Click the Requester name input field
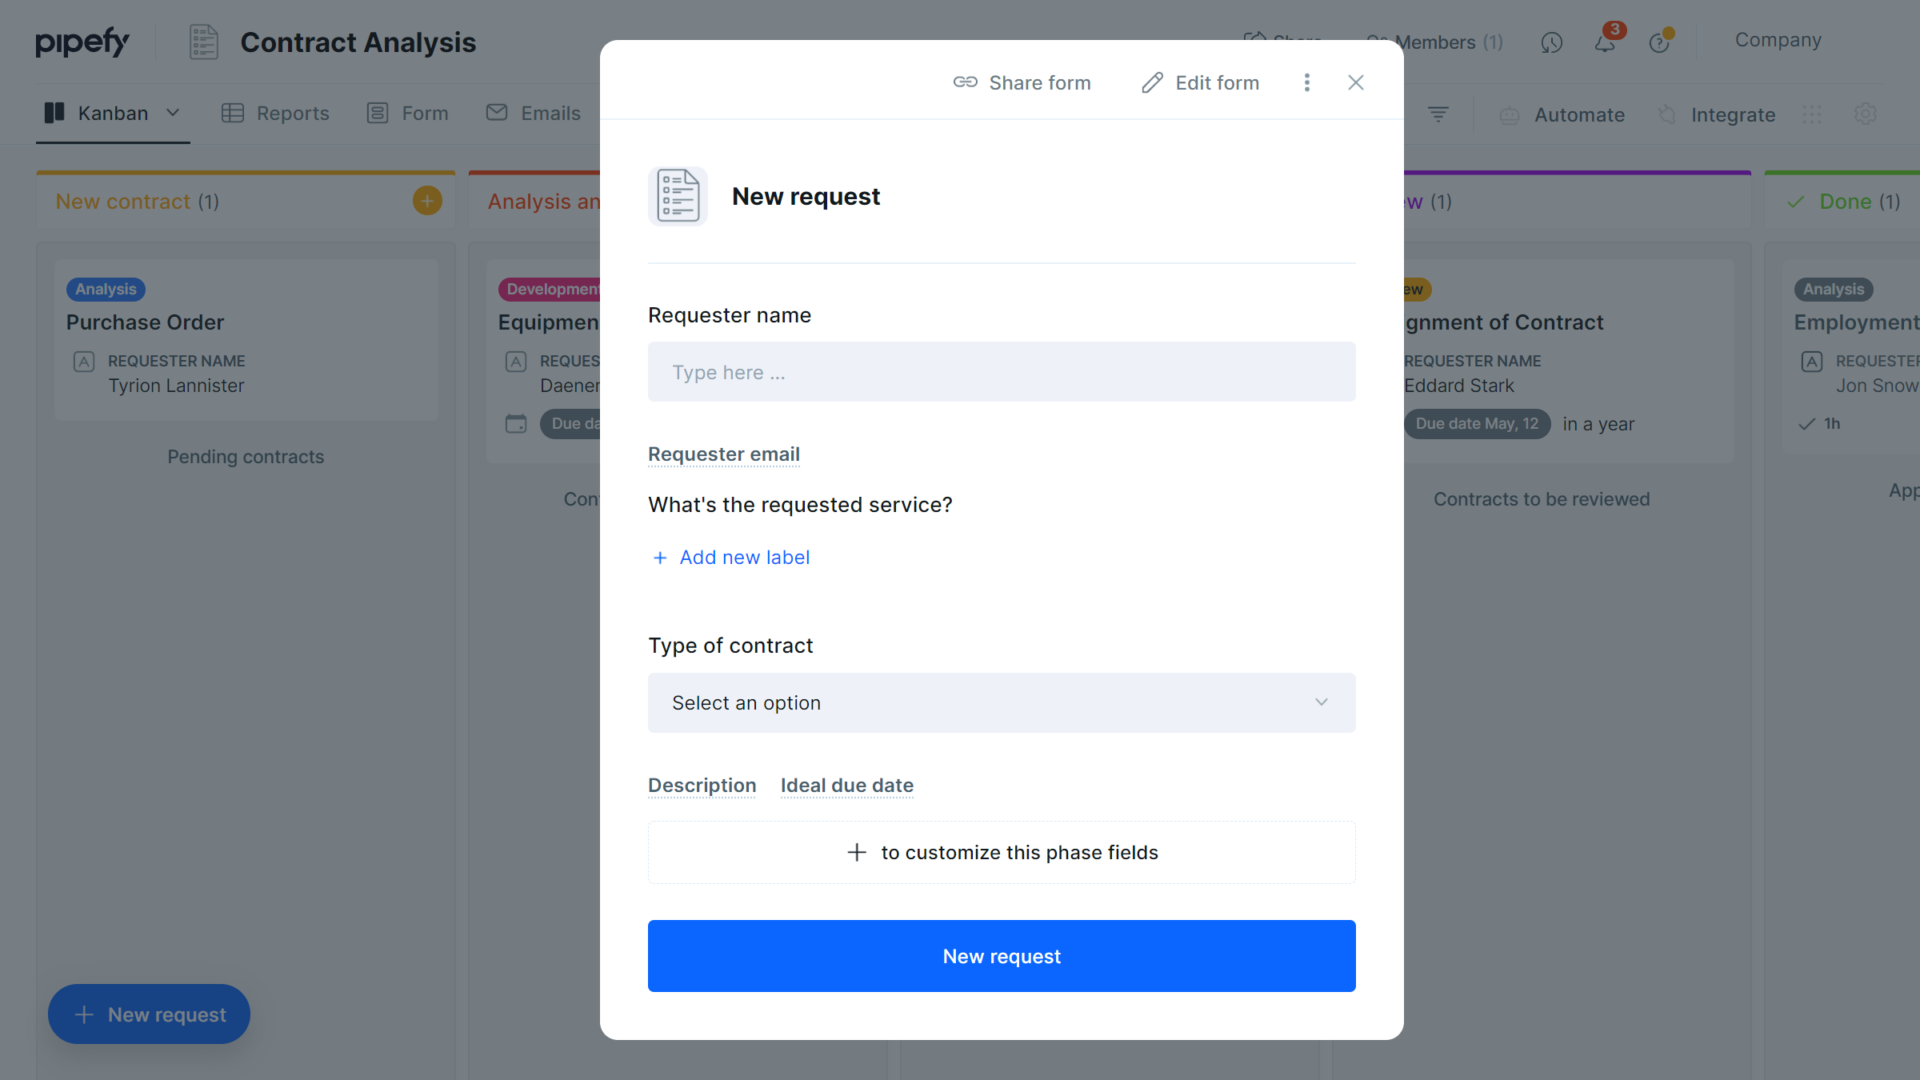 coord(1001,372)
